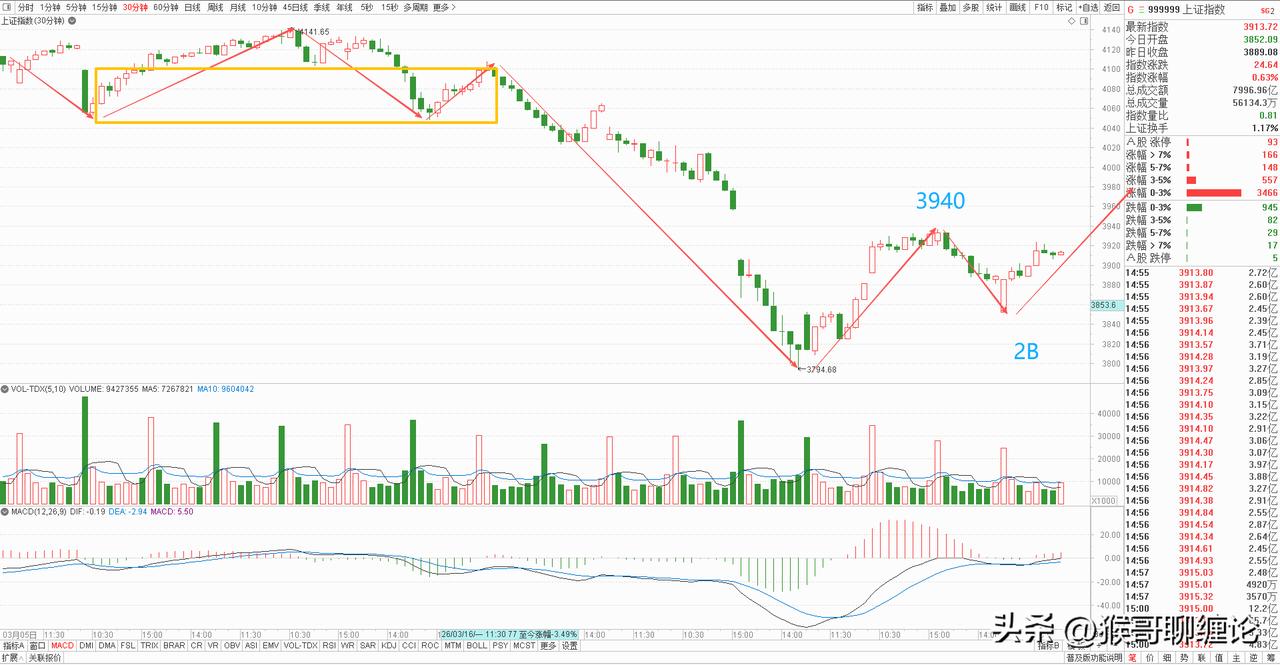Click the 多股 multi-stock button
The height and width of the screenshot is (665, 1280).
pos(971,7)
